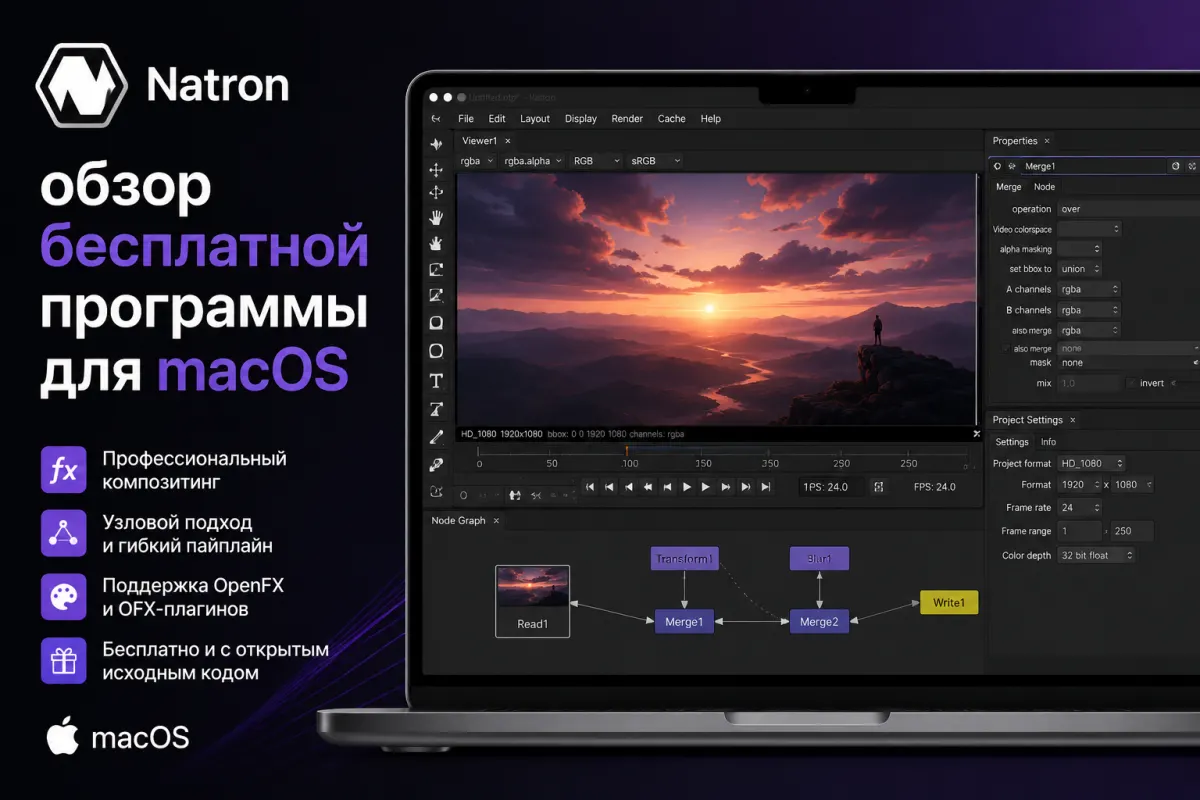Select the Blur1 node
This screenshot has height=800, width=1200.
click(x=819, y=559)
